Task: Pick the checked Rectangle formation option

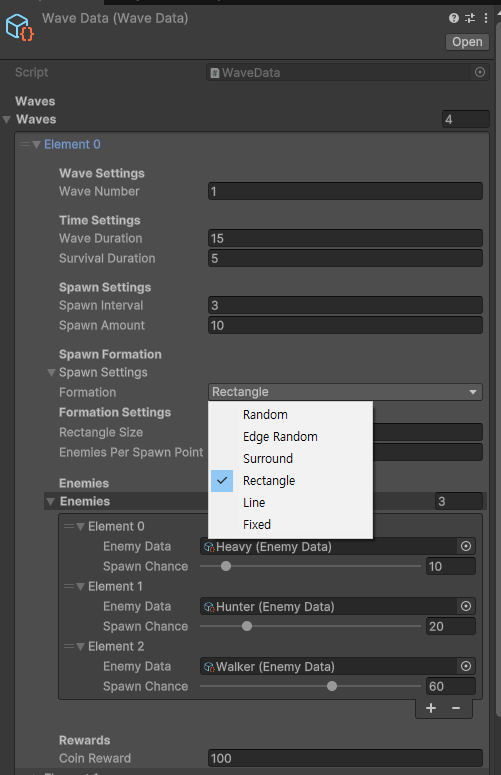Action: pos(291,480)
